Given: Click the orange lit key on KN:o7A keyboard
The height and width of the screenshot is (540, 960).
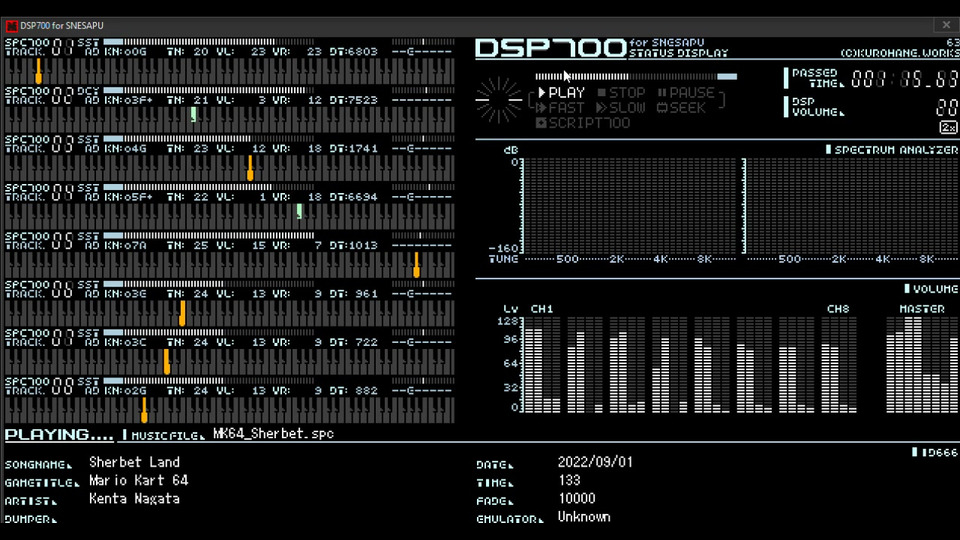Looking at the screenshot, I should [416, 264].
